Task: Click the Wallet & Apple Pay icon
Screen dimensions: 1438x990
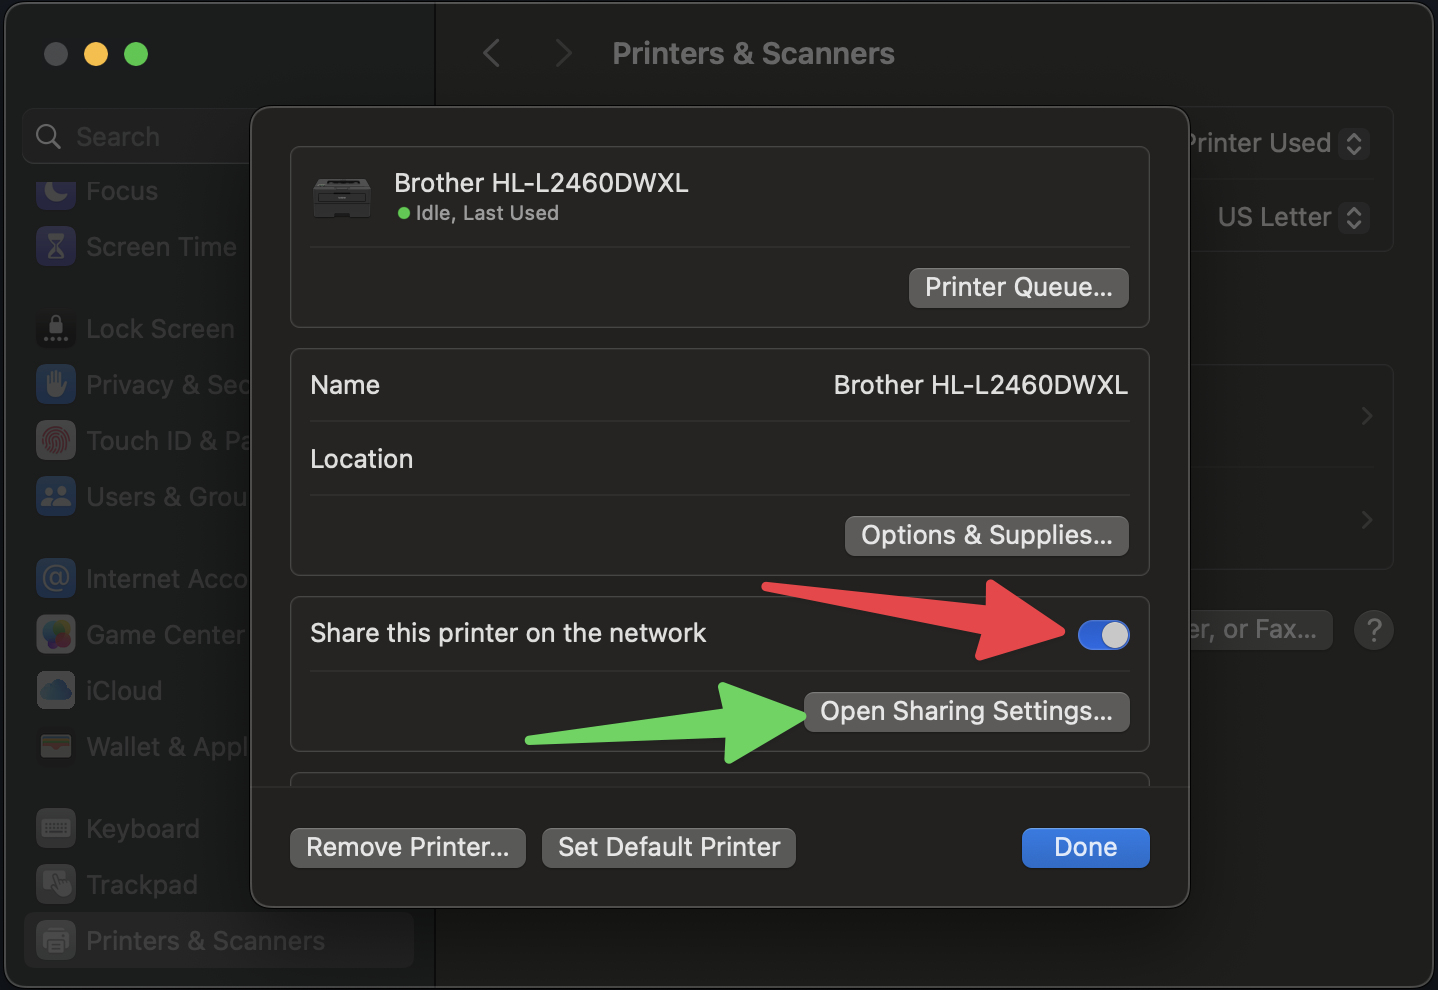Action: tap(56, 746)
